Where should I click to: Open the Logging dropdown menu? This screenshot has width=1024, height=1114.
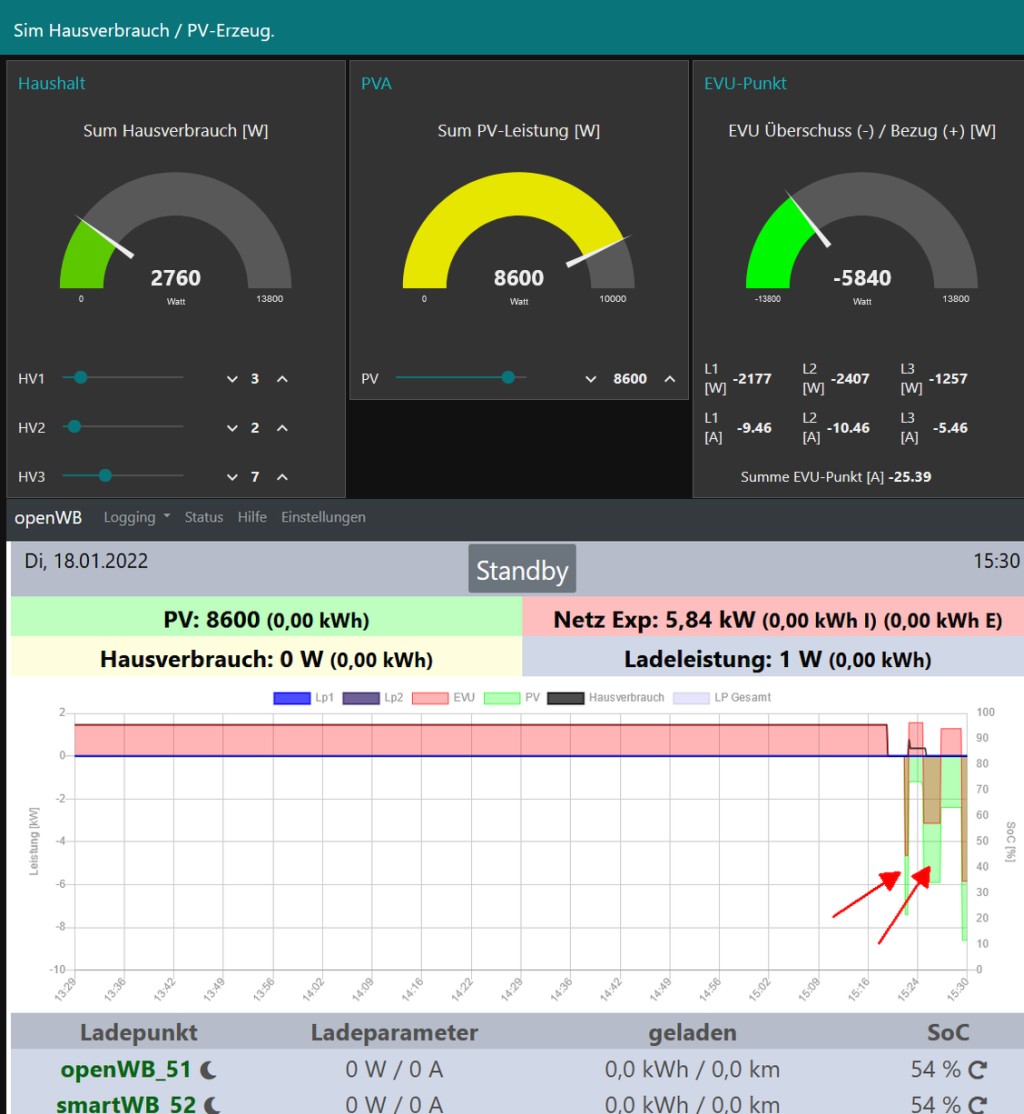(x=137, y=517)
